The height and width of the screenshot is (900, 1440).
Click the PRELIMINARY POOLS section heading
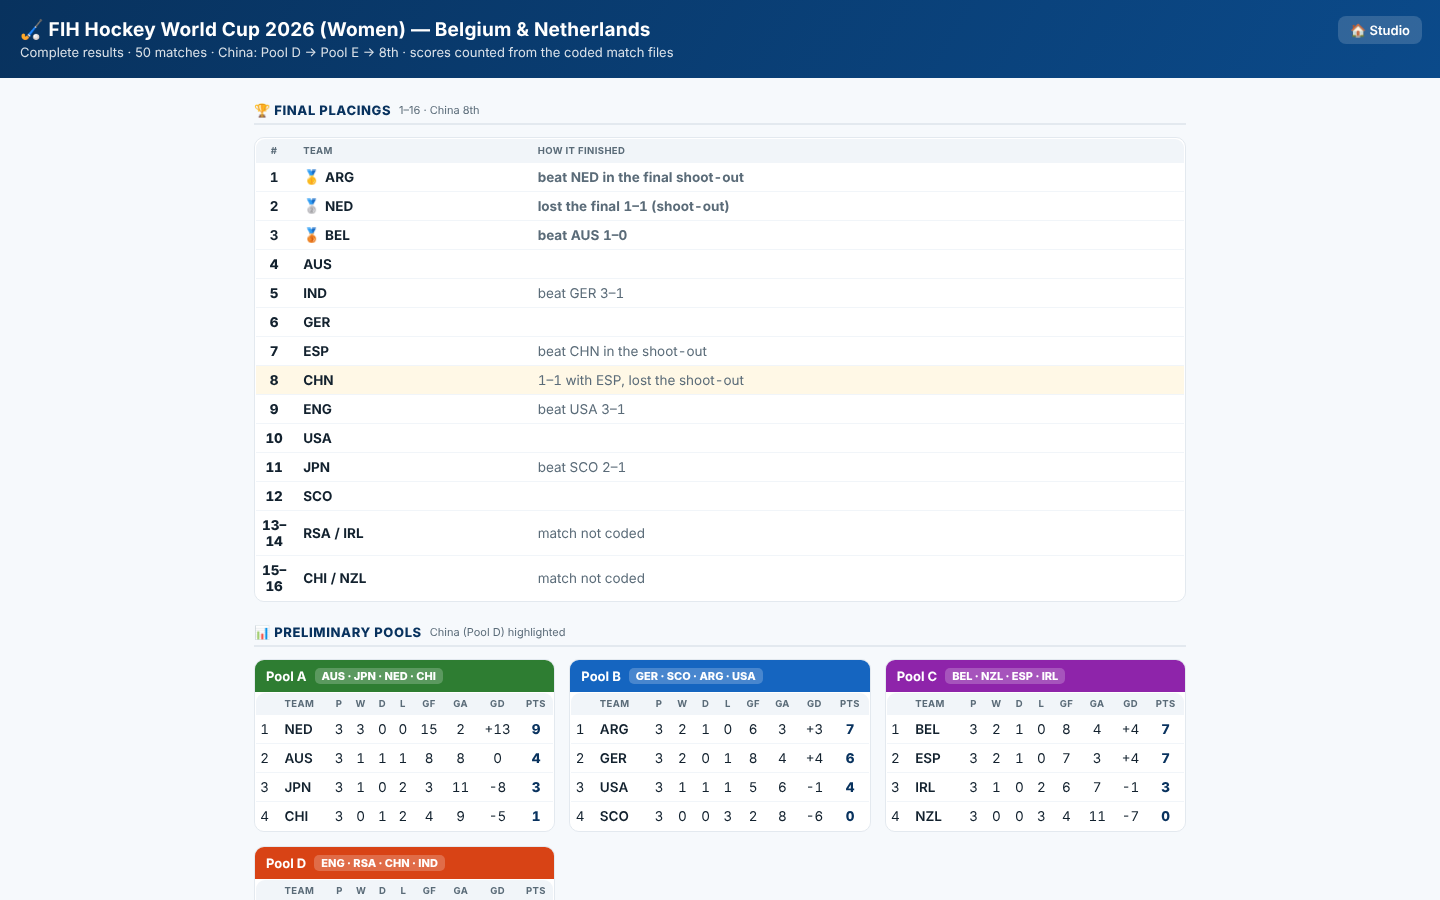(x=348, y=632)
